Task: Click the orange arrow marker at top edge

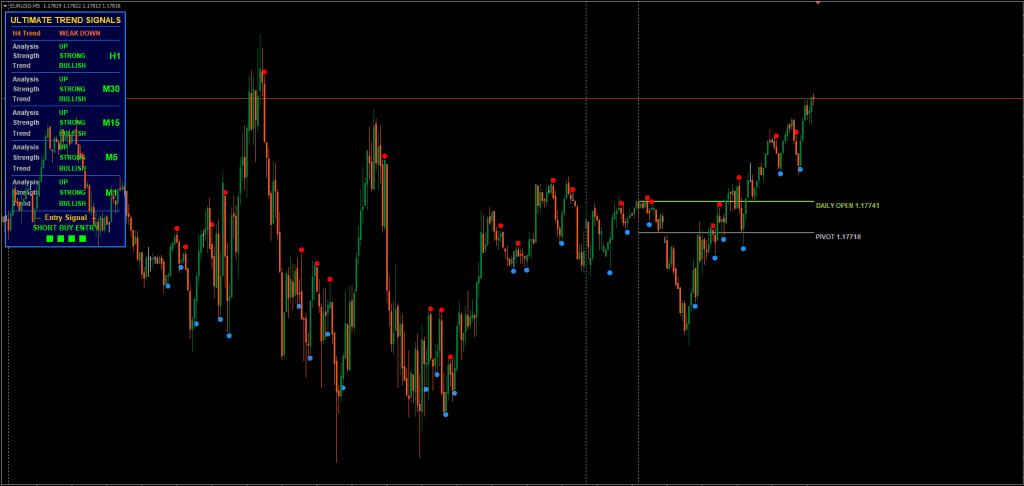Action: point(818,3)
